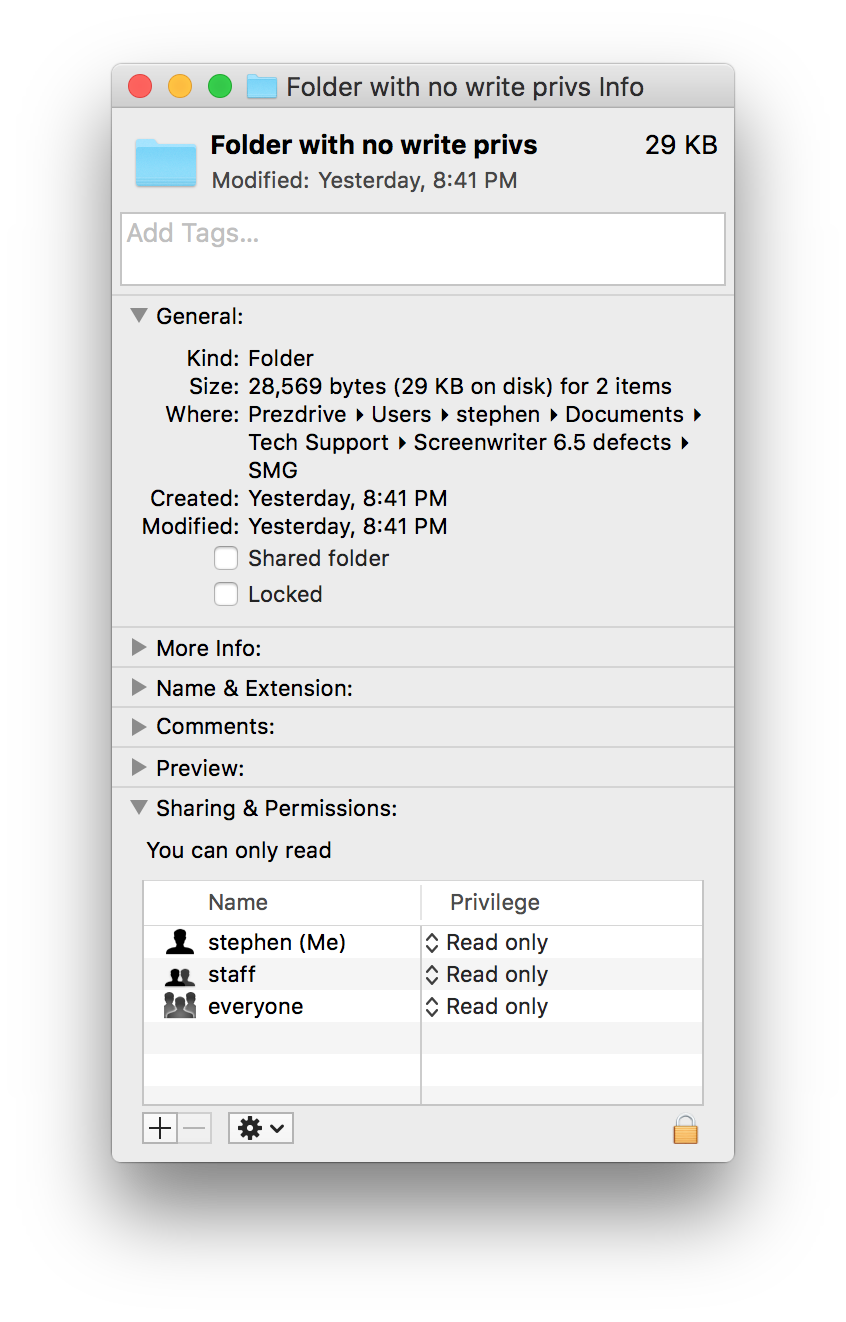846x1322 pixels.
Task: Click the Kind value 'Folder'
Action: (281, 358)
